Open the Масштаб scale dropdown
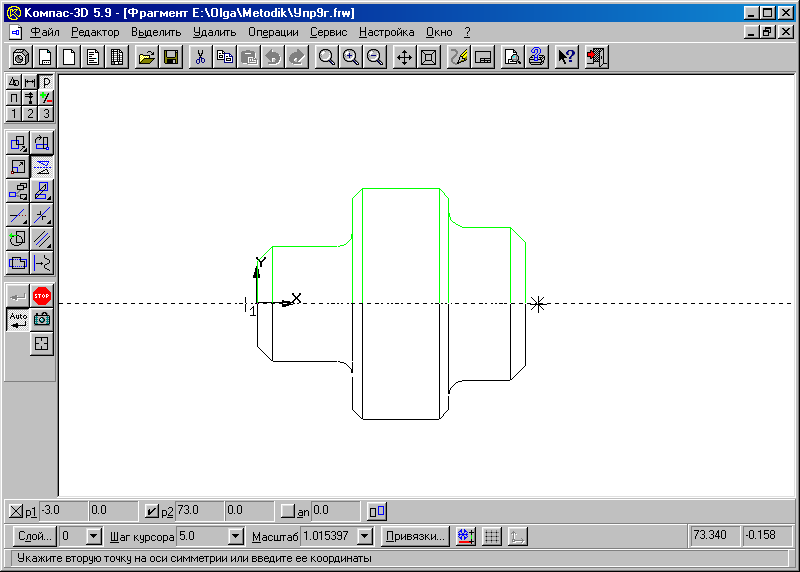The height and width of the screenshot is (572, 800). pyautogui.click(x=365, y=536)
